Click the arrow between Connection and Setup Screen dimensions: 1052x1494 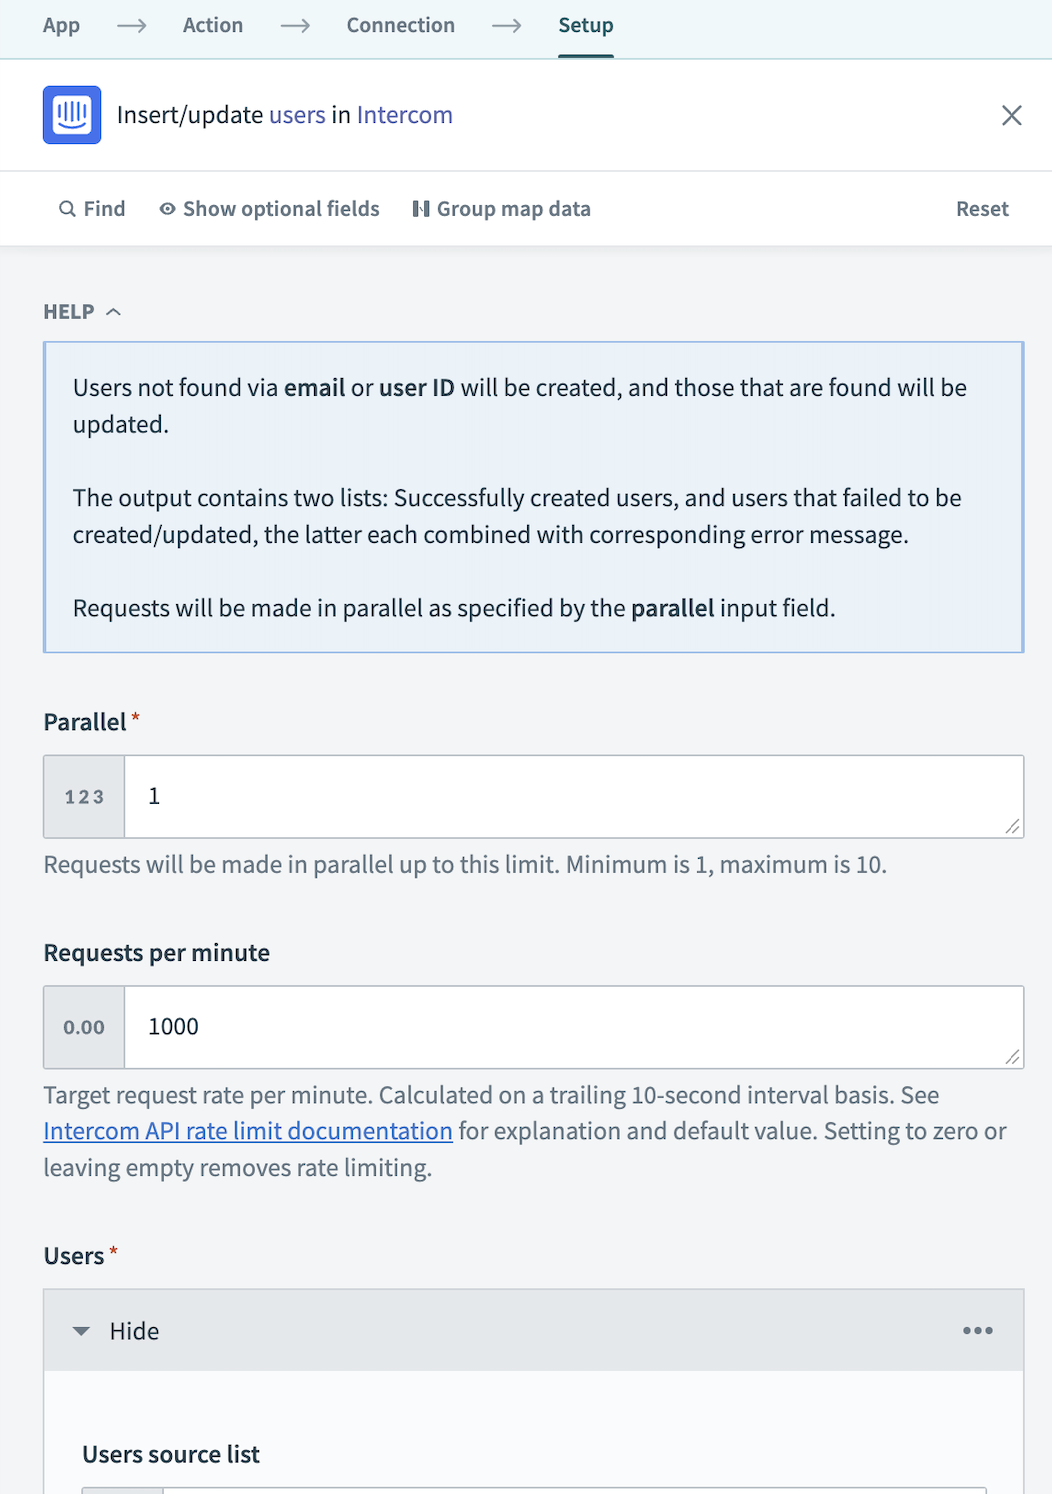(507, 27)
